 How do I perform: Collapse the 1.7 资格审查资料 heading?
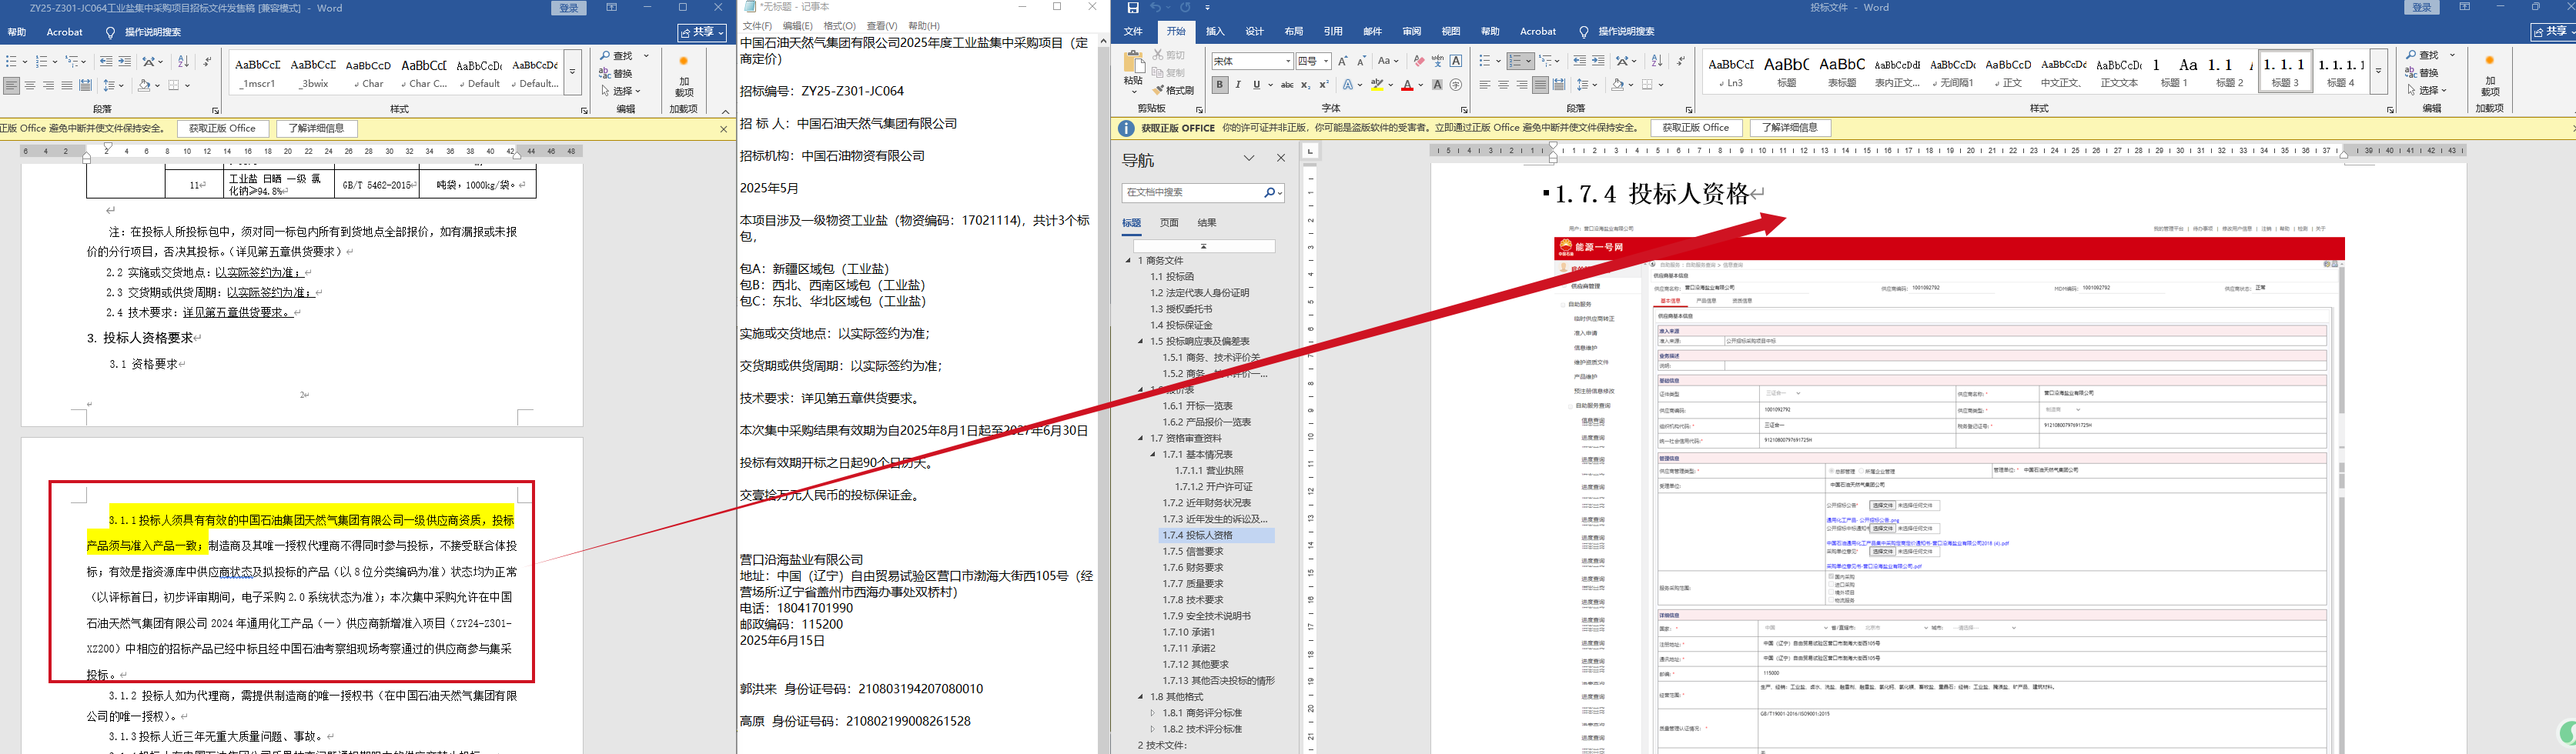pyautogui.click(x=1141, y=438)
